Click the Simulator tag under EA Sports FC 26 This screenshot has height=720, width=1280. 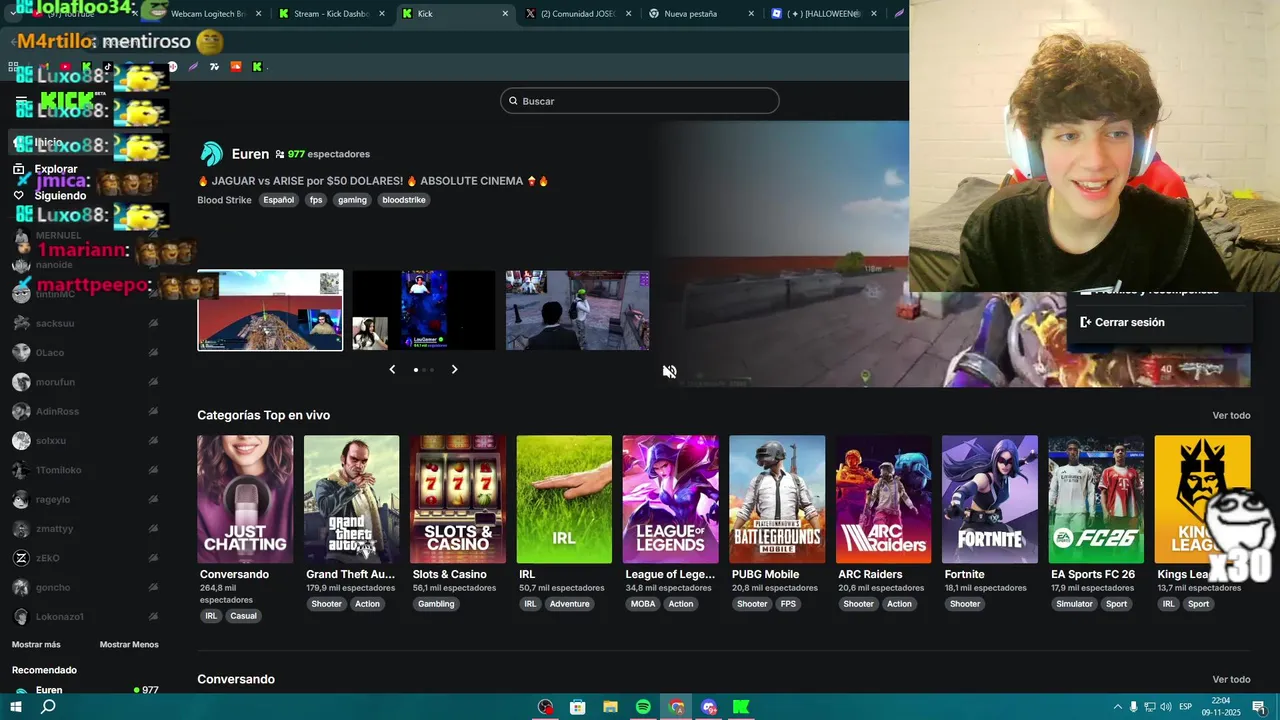tap(1074, 604)
